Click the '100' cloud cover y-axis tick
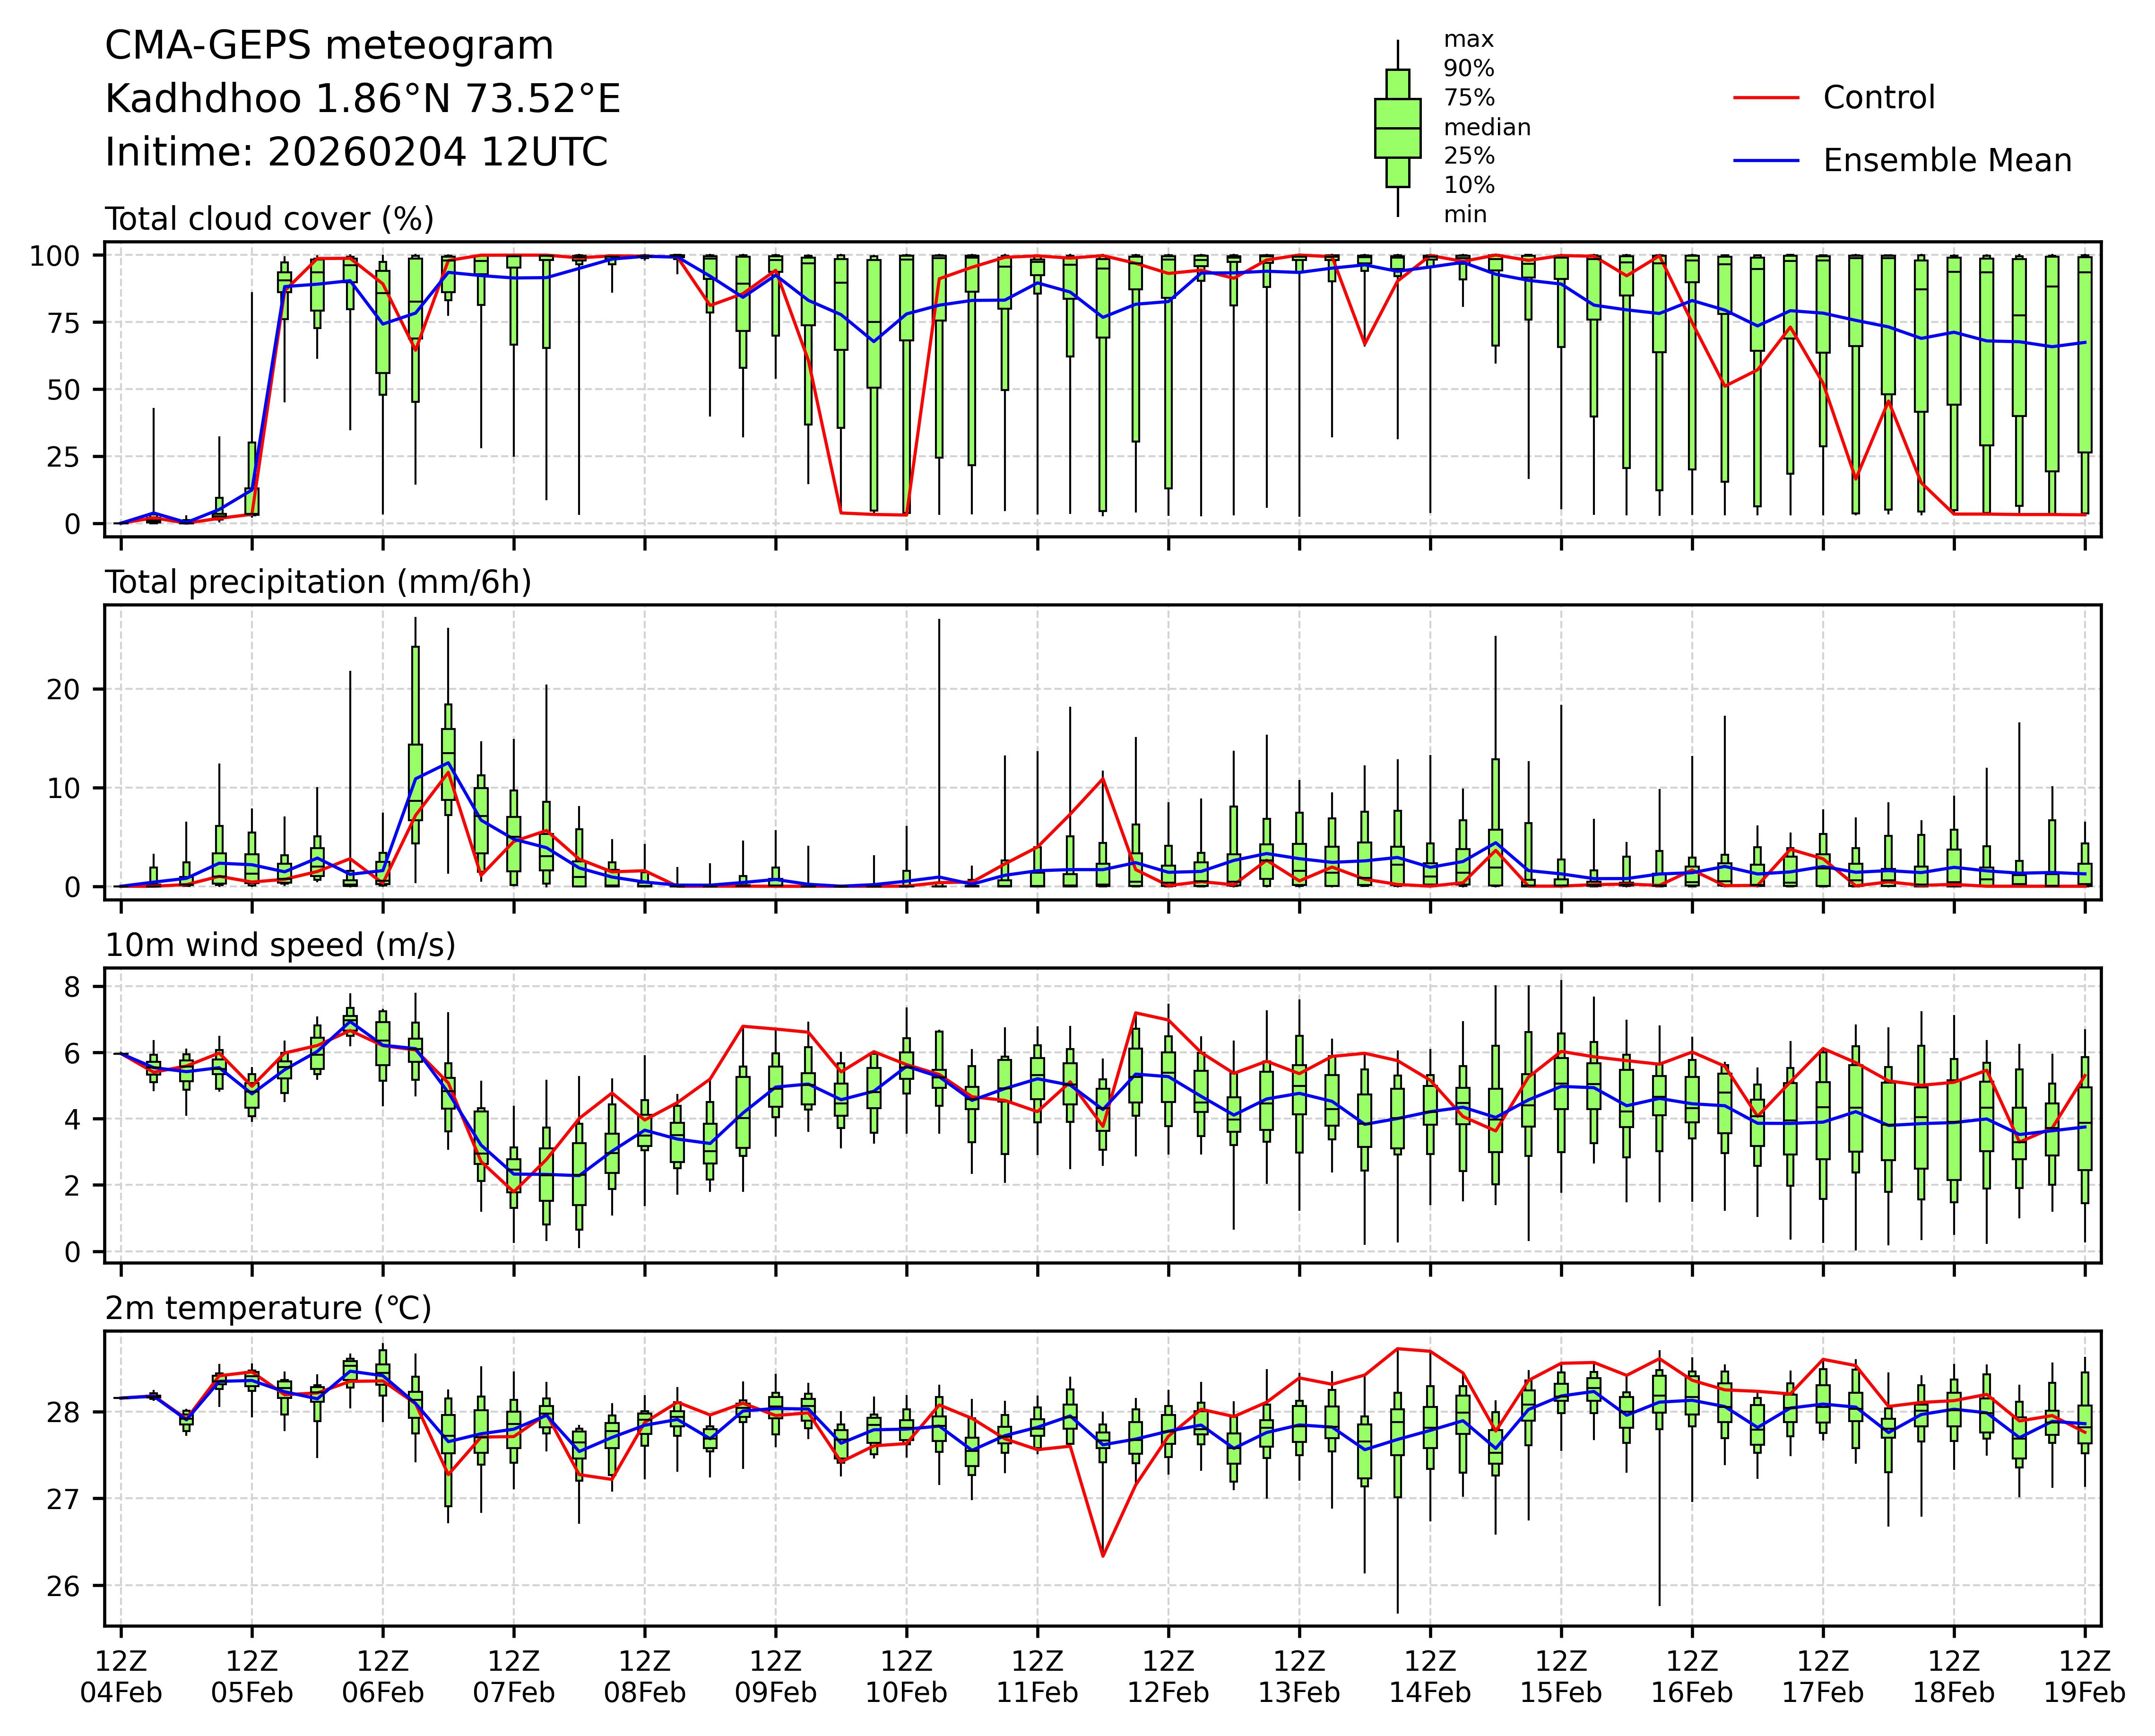This screenshot has width=2155, height=1736. pyautogui.click(x=54, y=256)
